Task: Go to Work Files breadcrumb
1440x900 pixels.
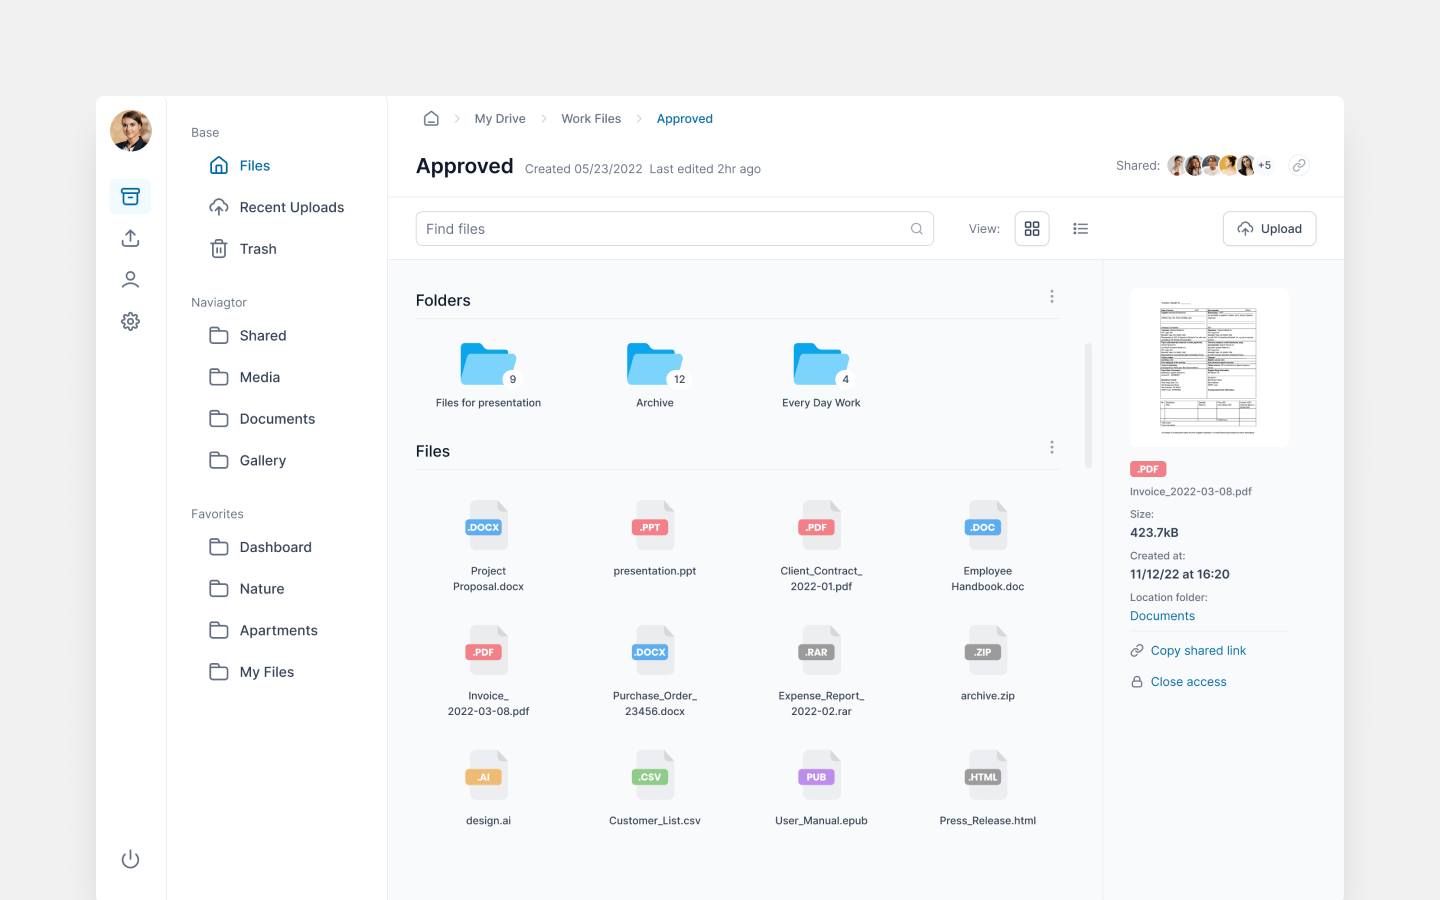Action: click(x=591, y=118)
